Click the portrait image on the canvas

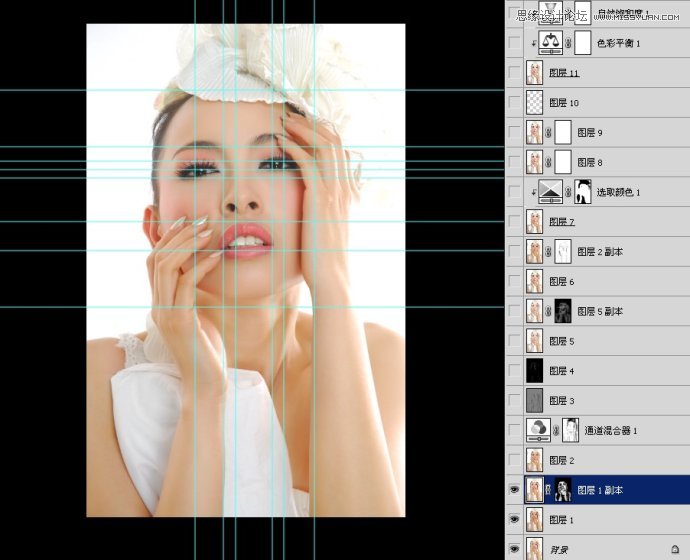246,270
